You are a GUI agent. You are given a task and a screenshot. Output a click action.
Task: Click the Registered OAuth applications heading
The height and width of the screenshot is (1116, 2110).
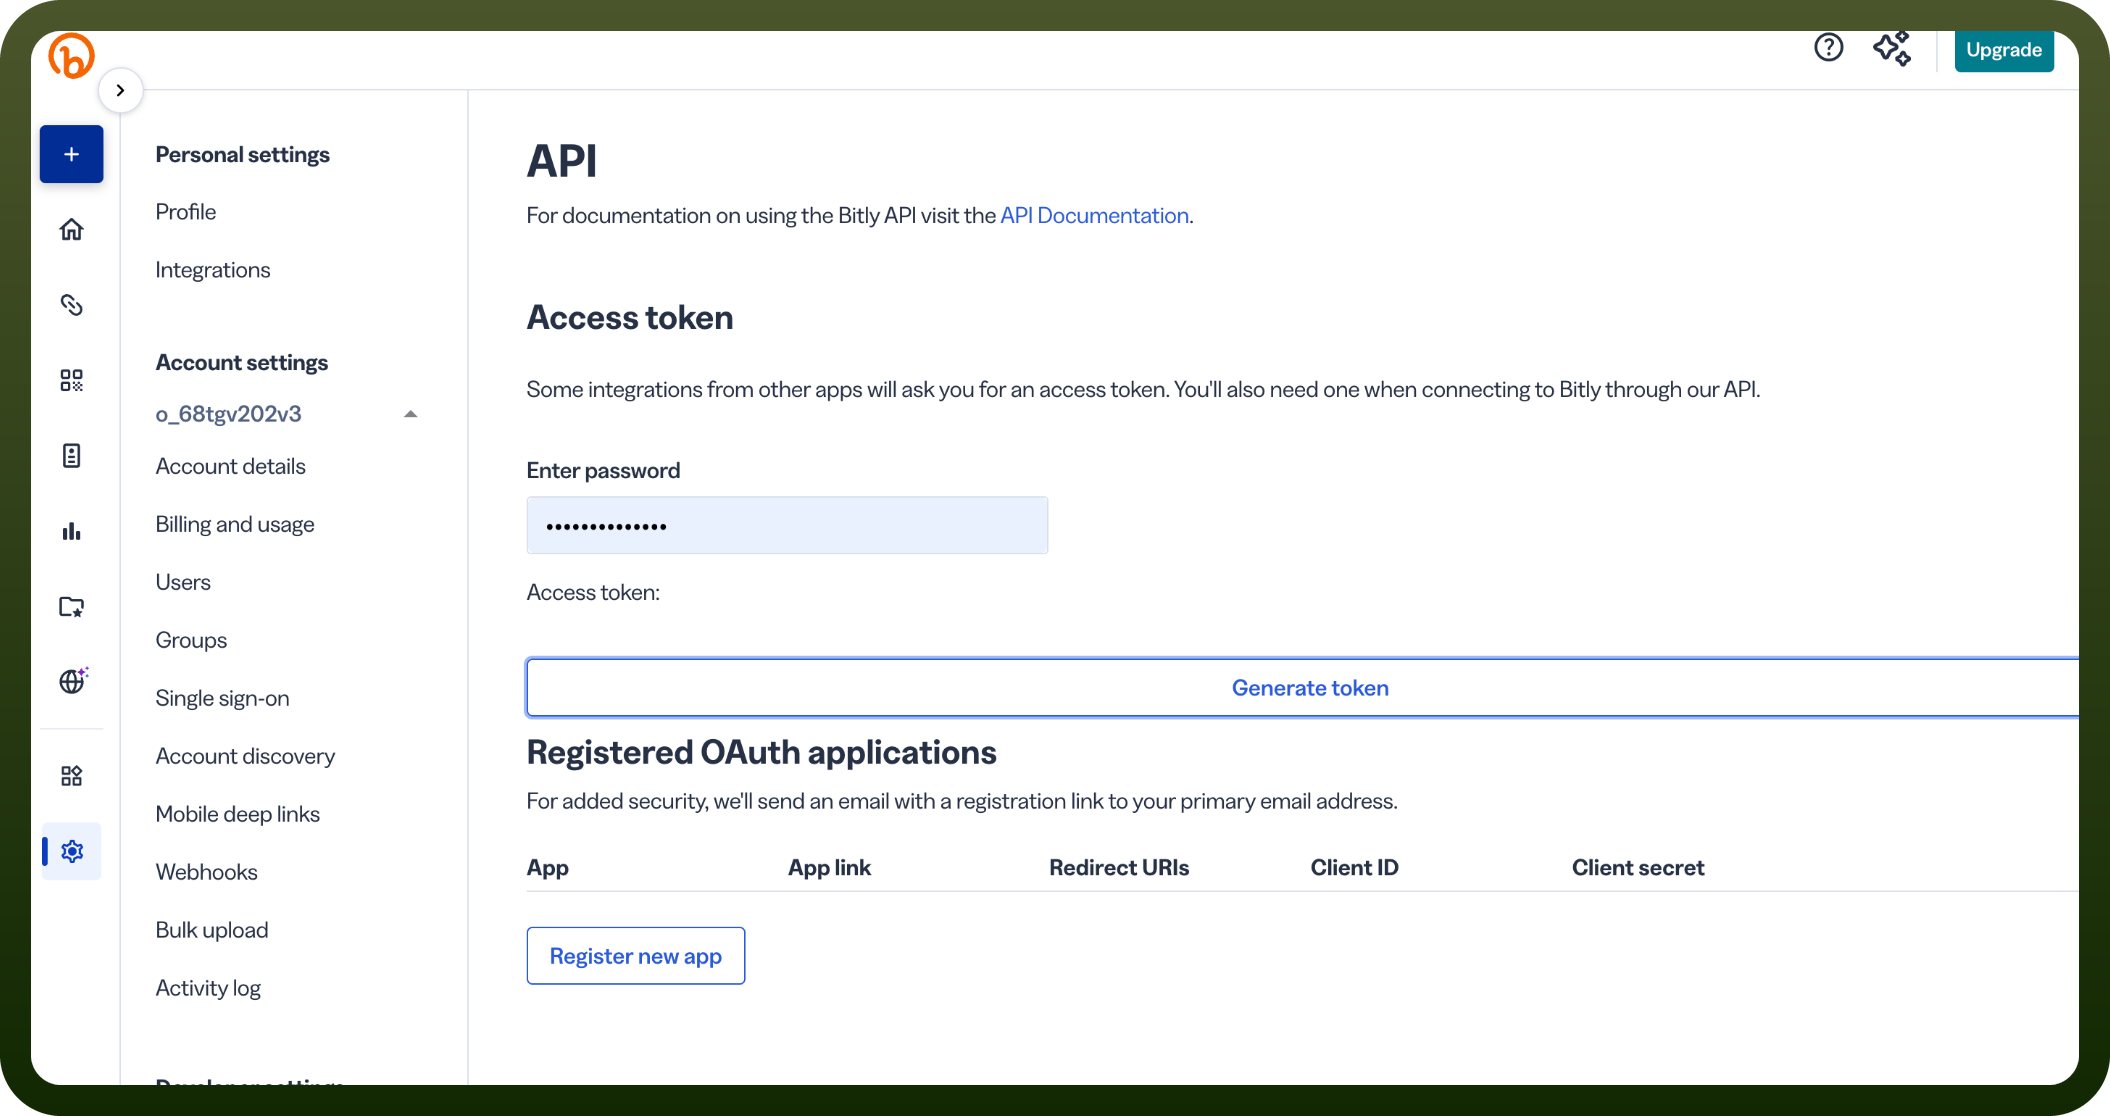pos(762,753)
